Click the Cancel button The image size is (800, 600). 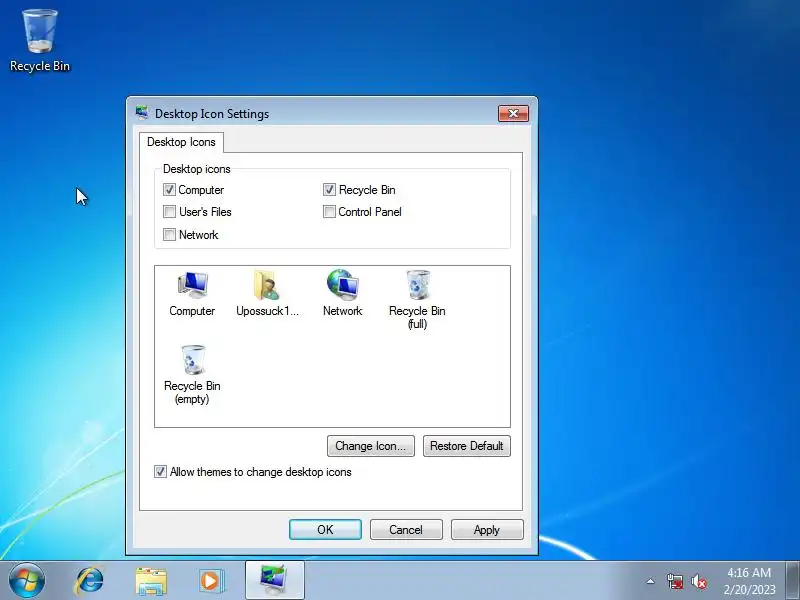(x=406, y=530)
